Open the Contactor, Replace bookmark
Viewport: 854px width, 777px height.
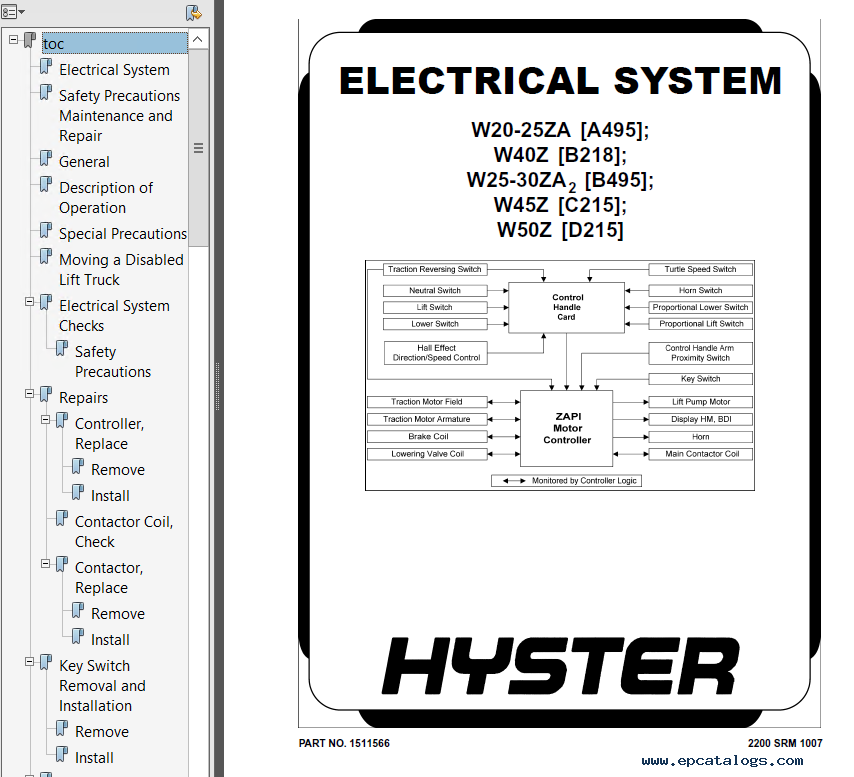click(109, 578)
